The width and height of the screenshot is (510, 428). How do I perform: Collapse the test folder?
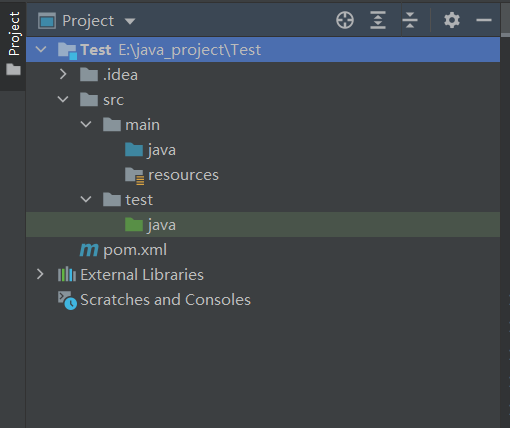[86, 199]
